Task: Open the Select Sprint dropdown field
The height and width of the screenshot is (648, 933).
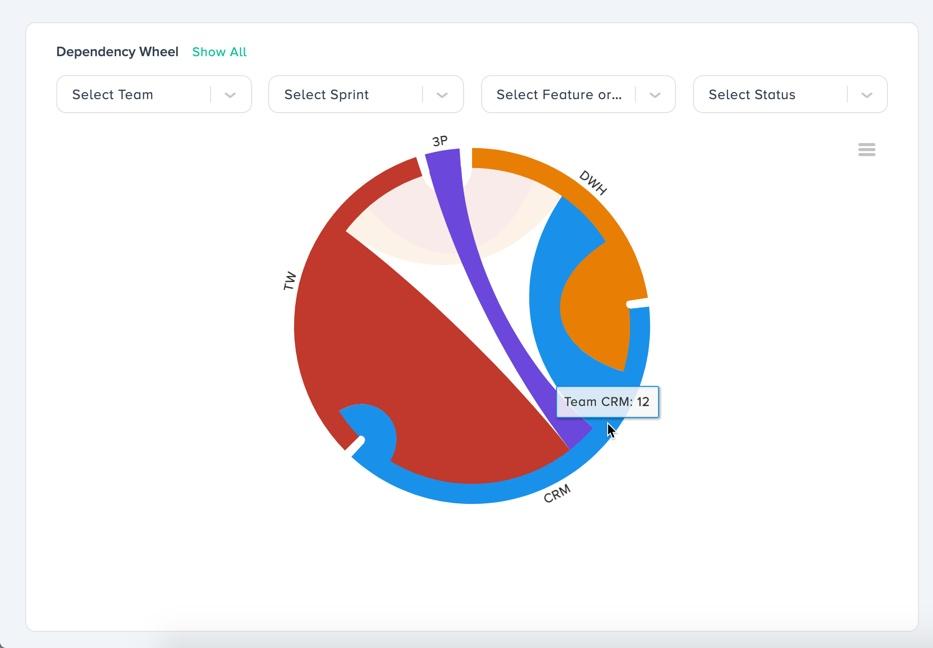Action: pyautogui.click(x=347, y=95)
